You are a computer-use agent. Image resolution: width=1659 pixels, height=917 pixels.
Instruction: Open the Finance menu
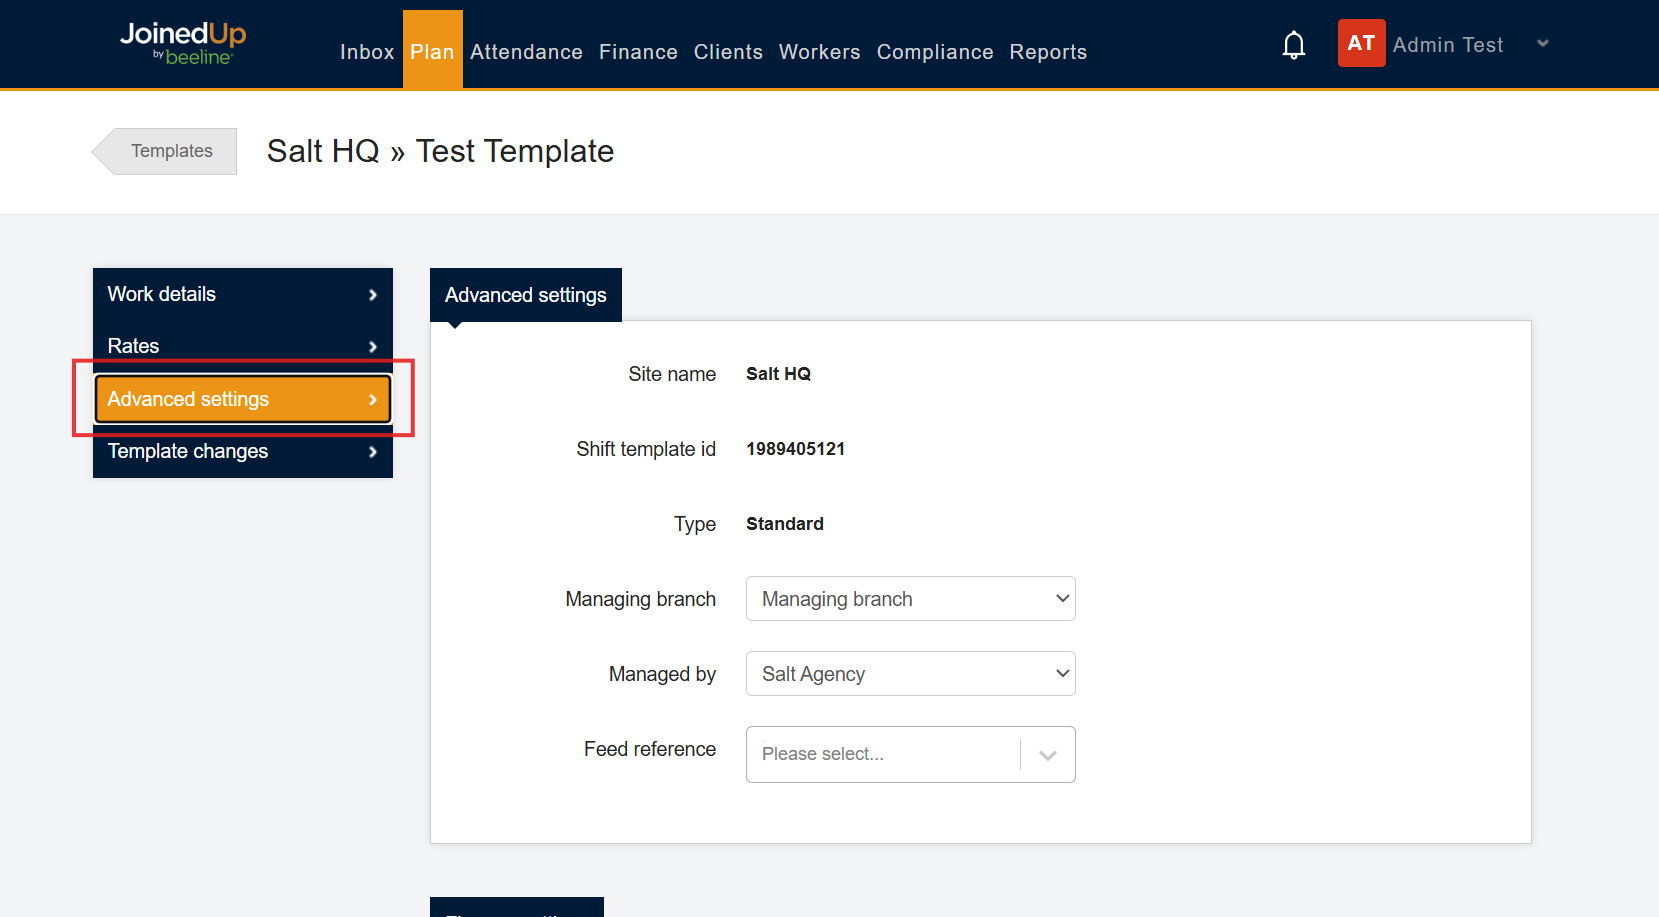click(x=638, y=52)
